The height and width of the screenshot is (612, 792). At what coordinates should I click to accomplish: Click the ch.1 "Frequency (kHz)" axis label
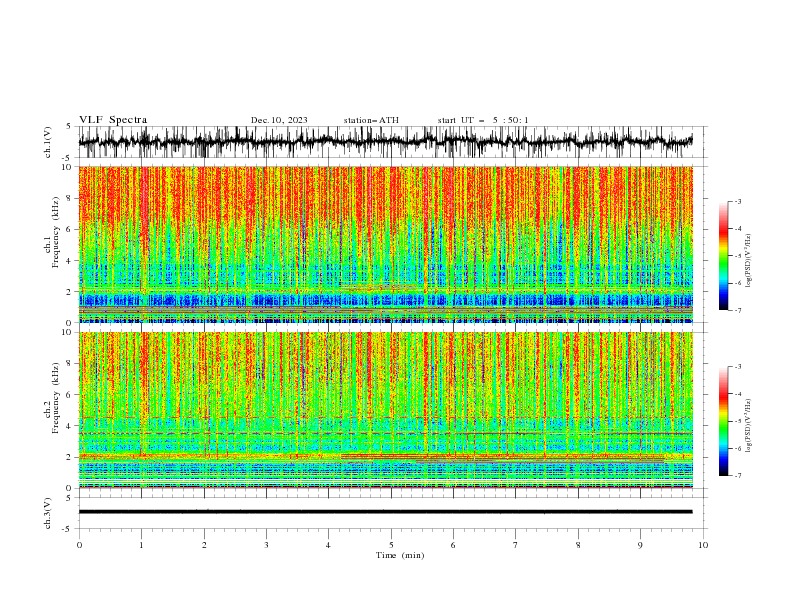56,231
